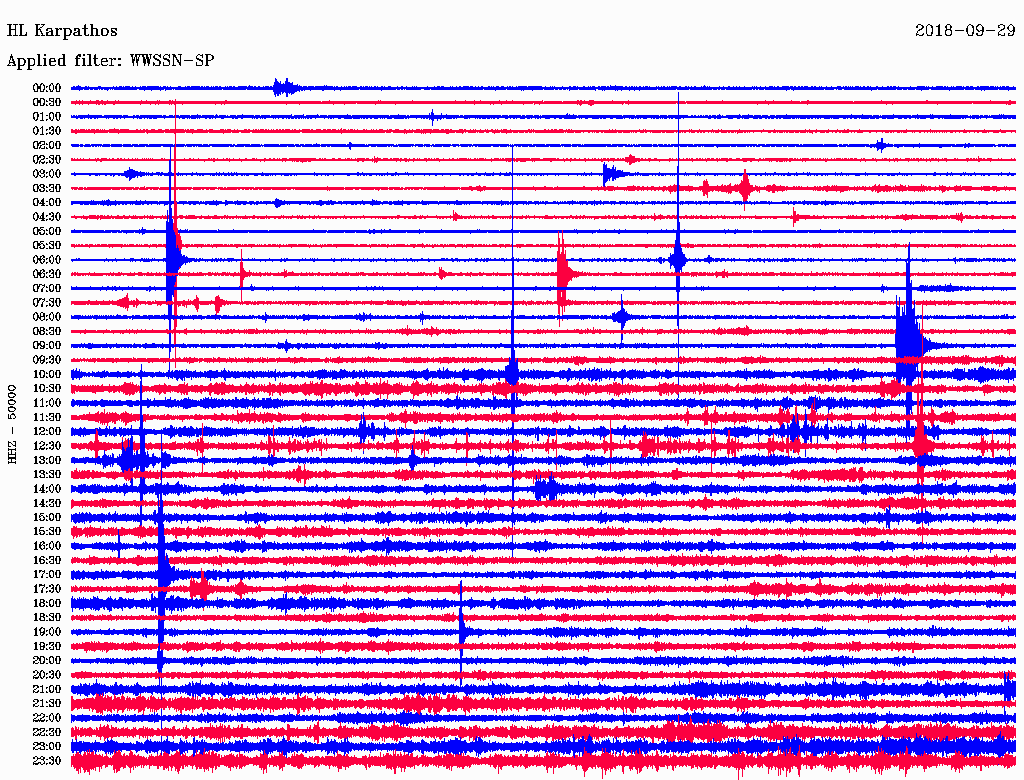This screenshot has height=780, width=1024.
Task: Select the 17:00 time label
Action: (x=47, y=575)
